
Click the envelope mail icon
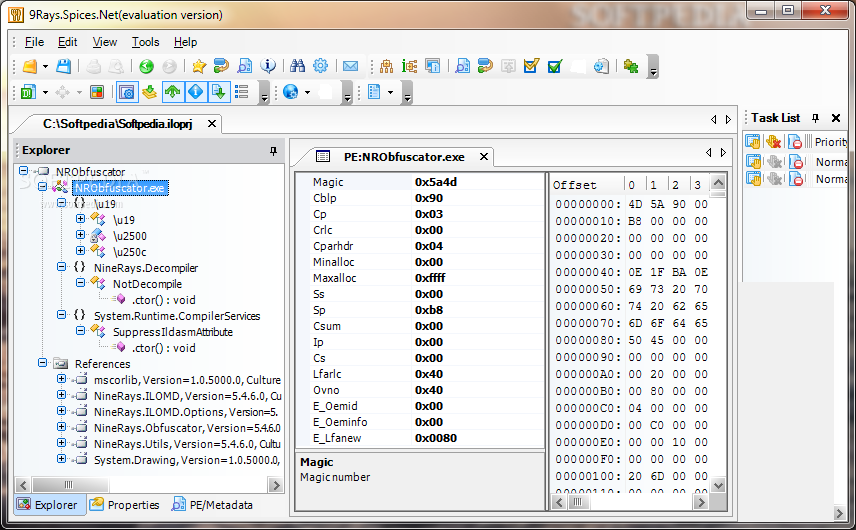click(350, 67)
